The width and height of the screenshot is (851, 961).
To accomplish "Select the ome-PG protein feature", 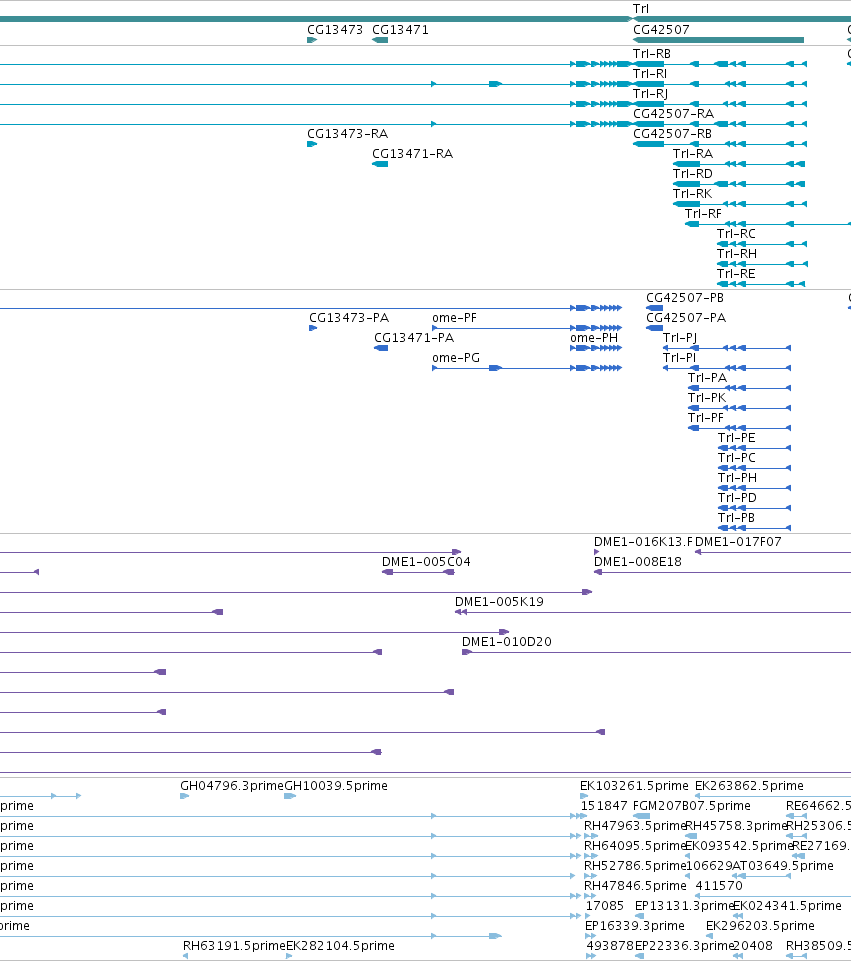I will pos(456,358).
